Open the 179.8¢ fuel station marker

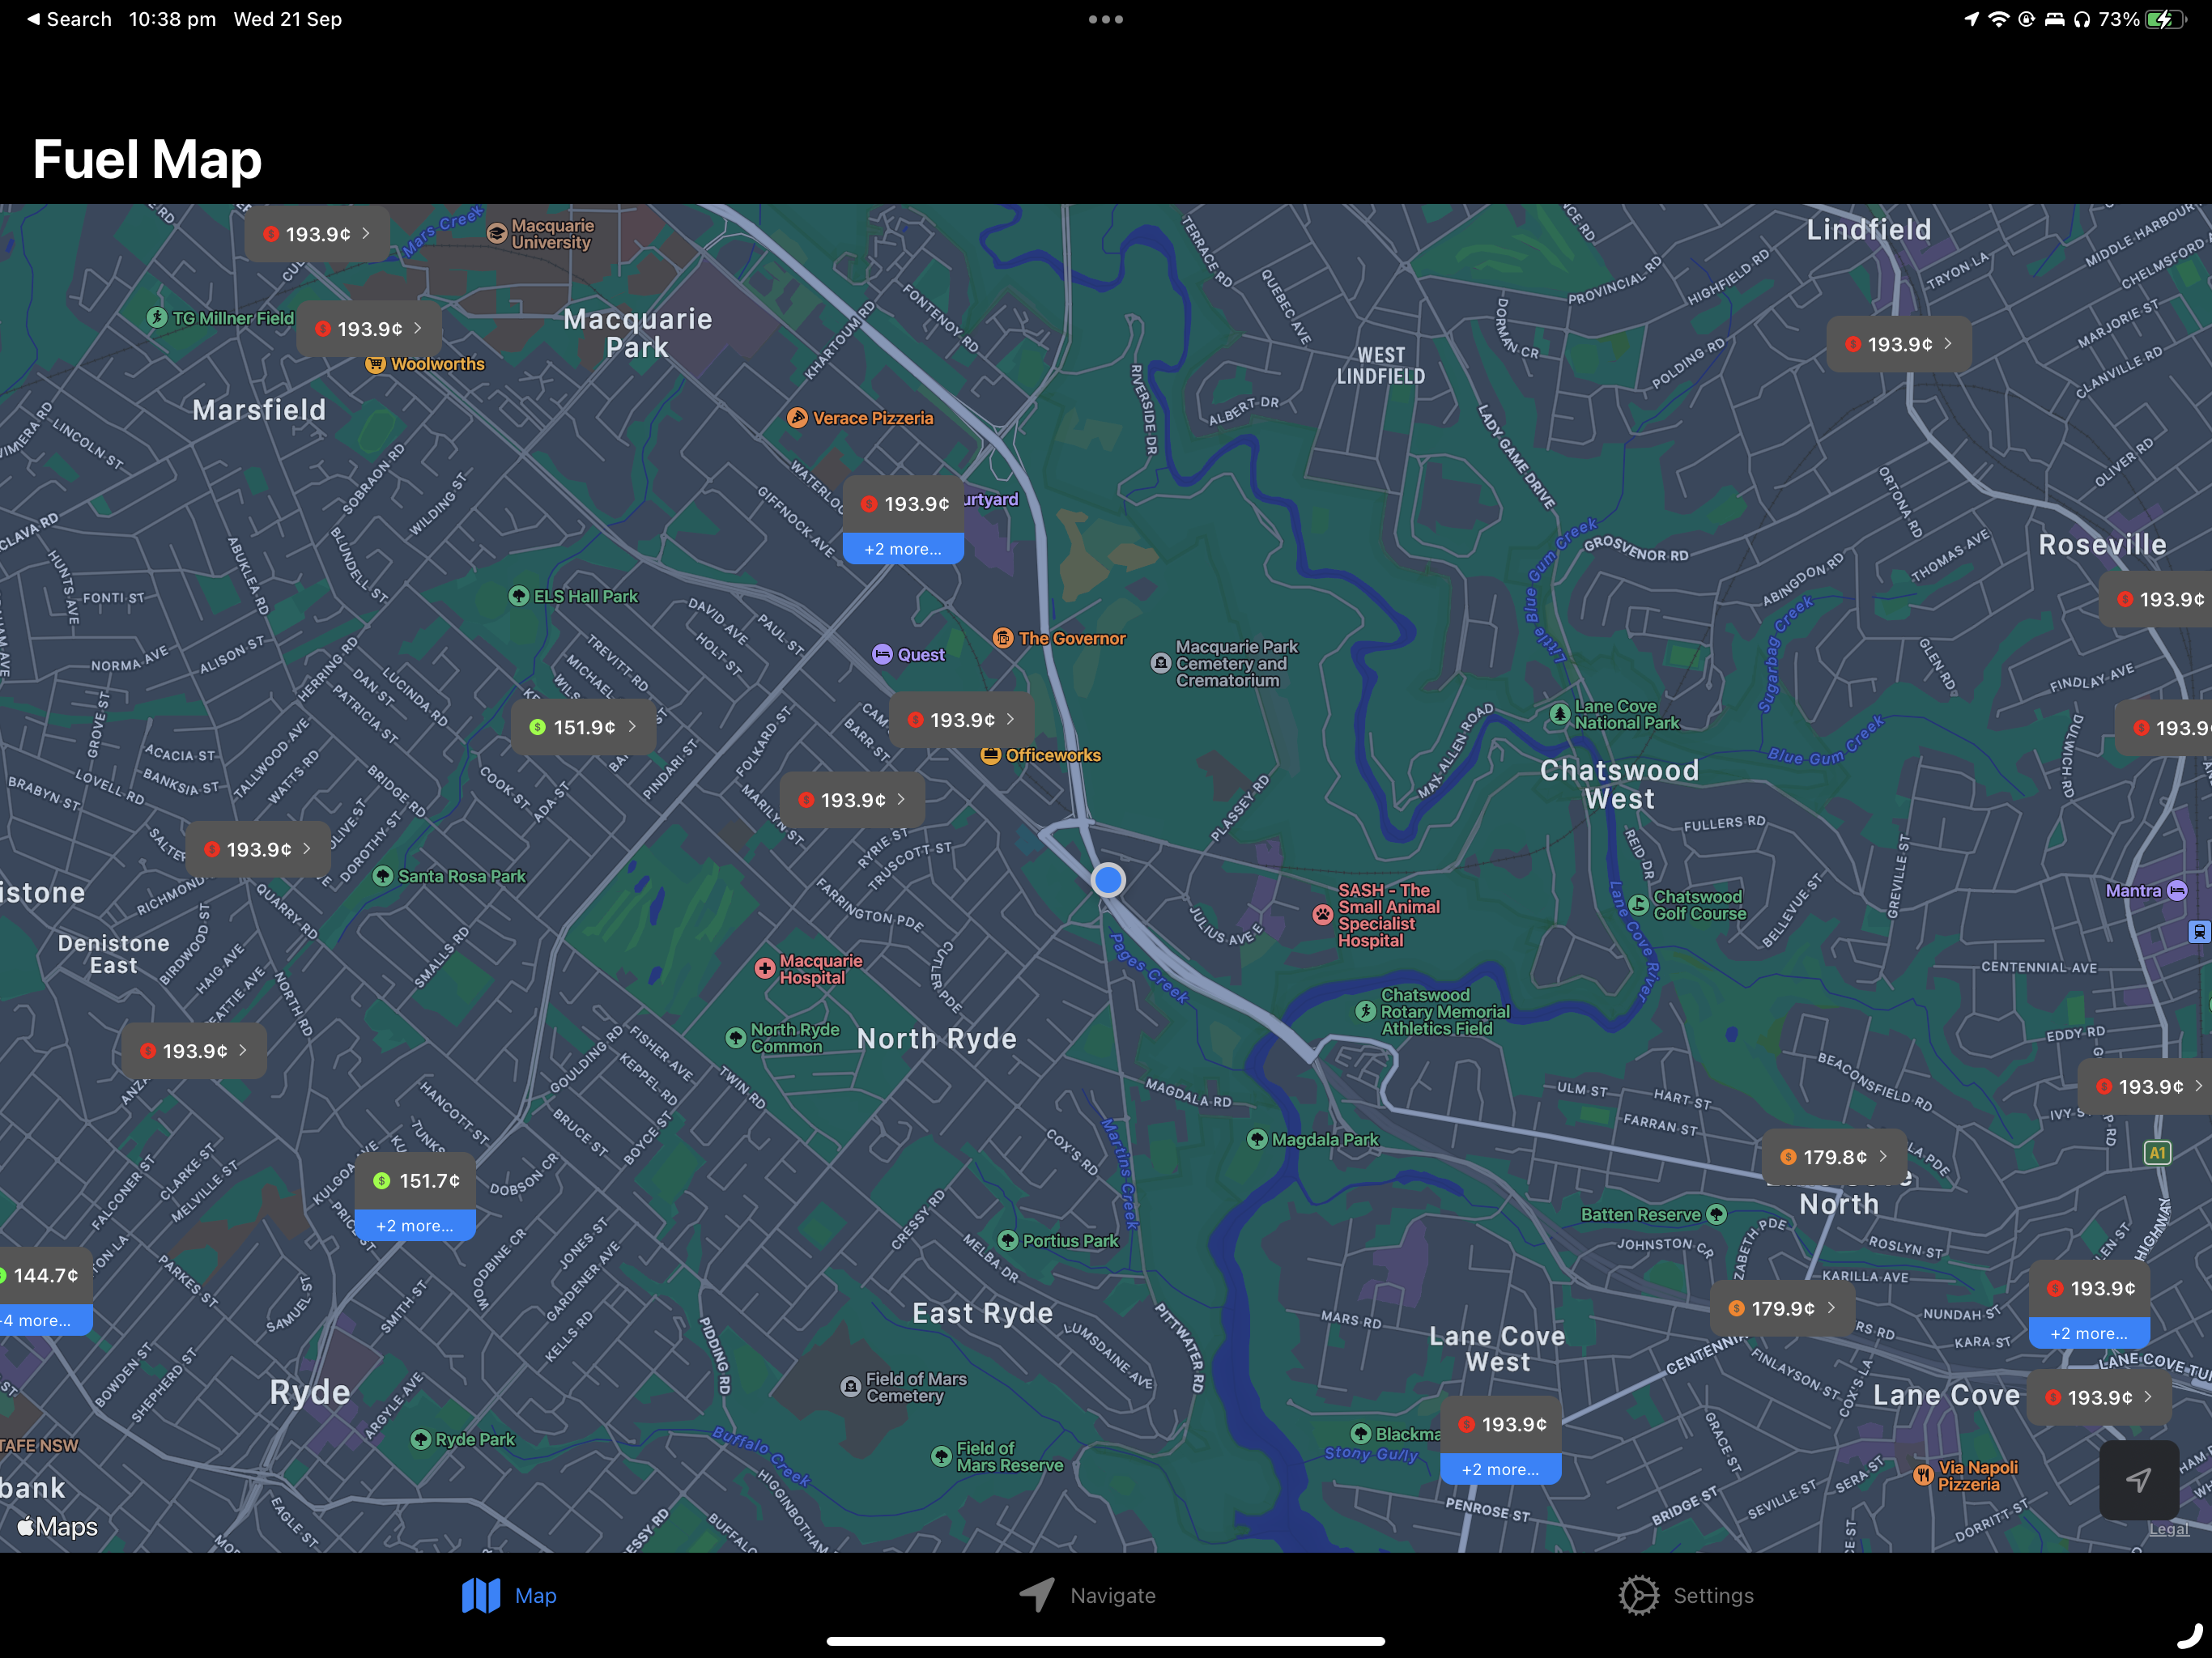[1834, 1157]
